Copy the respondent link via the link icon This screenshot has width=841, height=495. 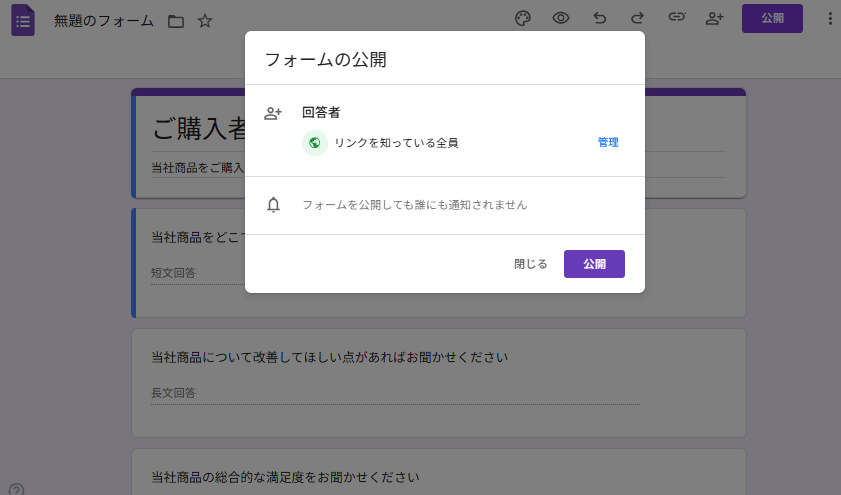pyautogui.click(x=676, y=18)
